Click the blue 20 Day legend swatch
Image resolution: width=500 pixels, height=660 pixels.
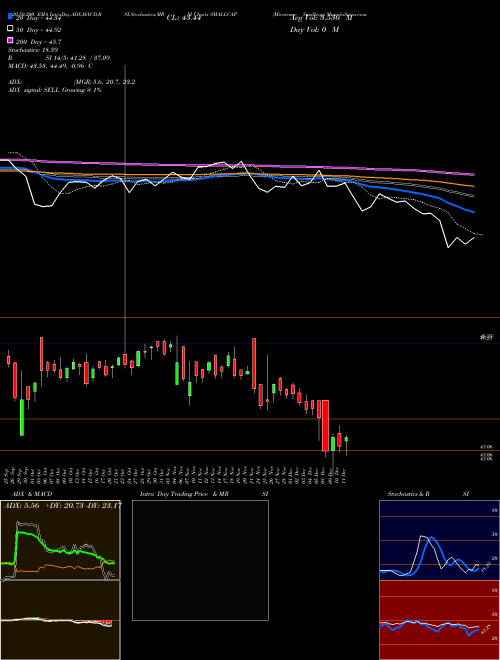[x=11, y=18]
